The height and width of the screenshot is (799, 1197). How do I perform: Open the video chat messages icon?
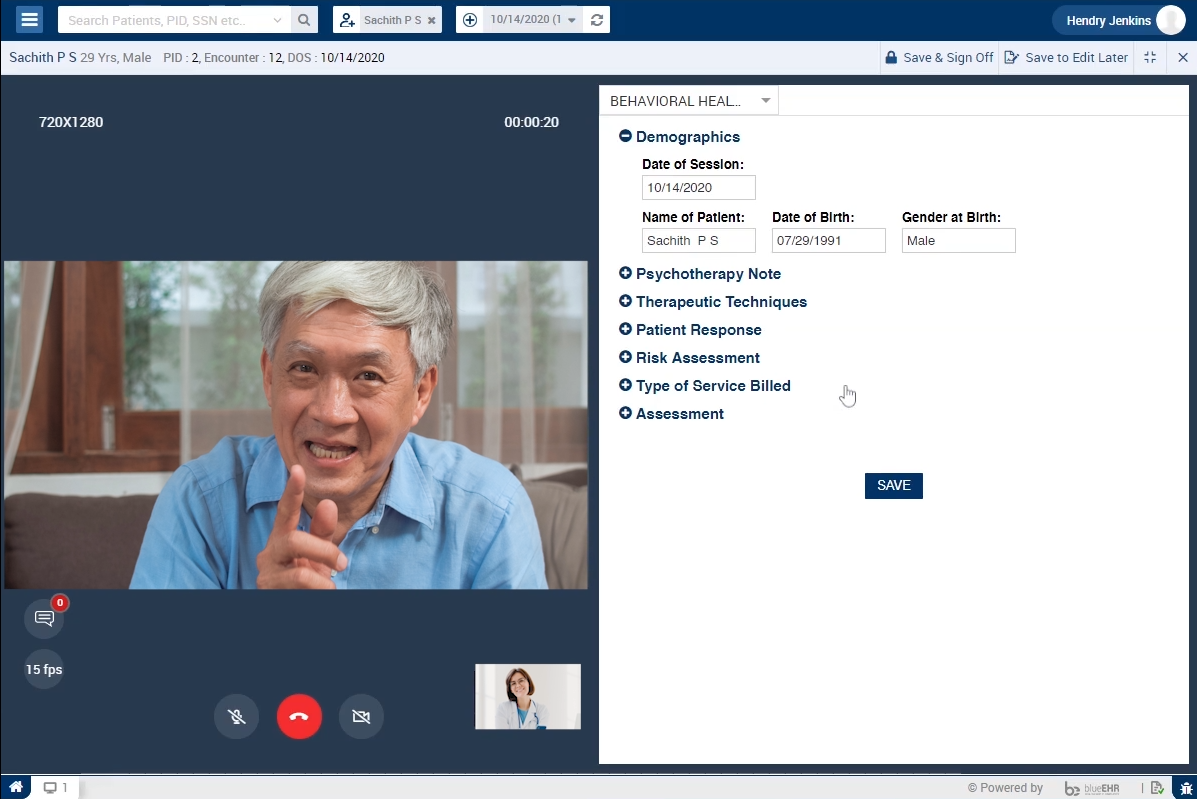click(44, 619)
